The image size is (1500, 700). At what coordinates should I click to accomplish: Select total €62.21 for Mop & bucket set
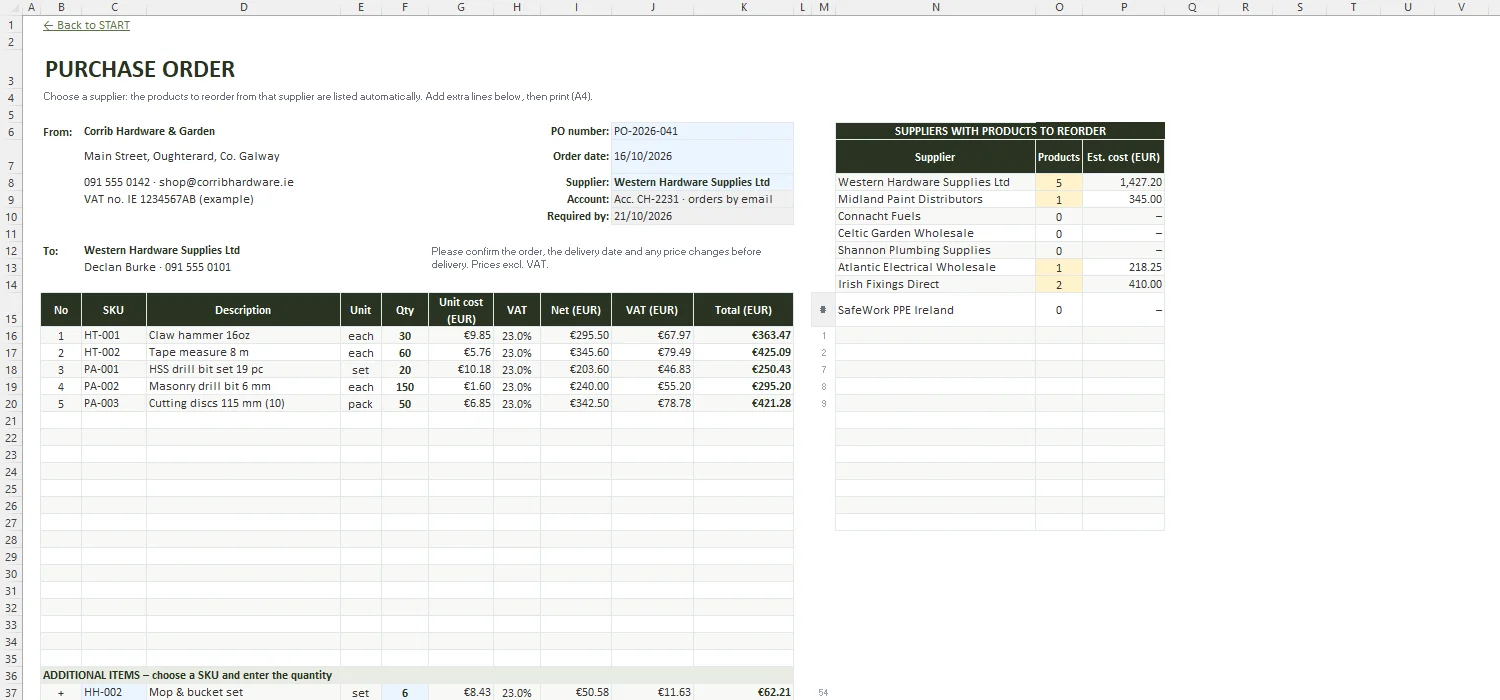(743, 692)
